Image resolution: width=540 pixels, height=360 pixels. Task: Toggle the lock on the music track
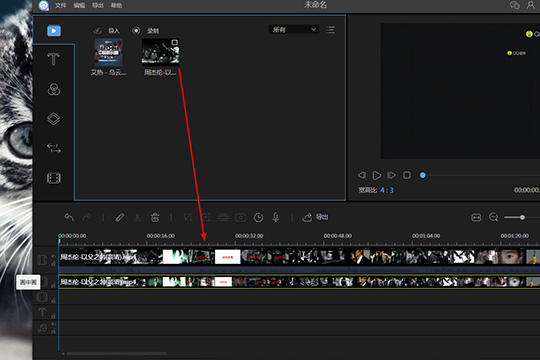pyautogui.click(x=53, y=332)
